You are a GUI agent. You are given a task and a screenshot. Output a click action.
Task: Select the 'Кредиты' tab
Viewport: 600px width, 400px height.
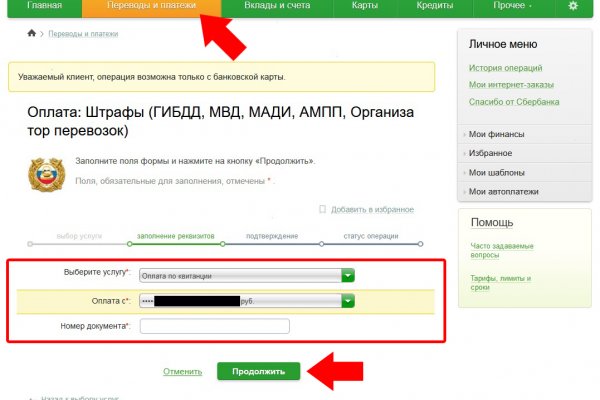tap(434, 6)
